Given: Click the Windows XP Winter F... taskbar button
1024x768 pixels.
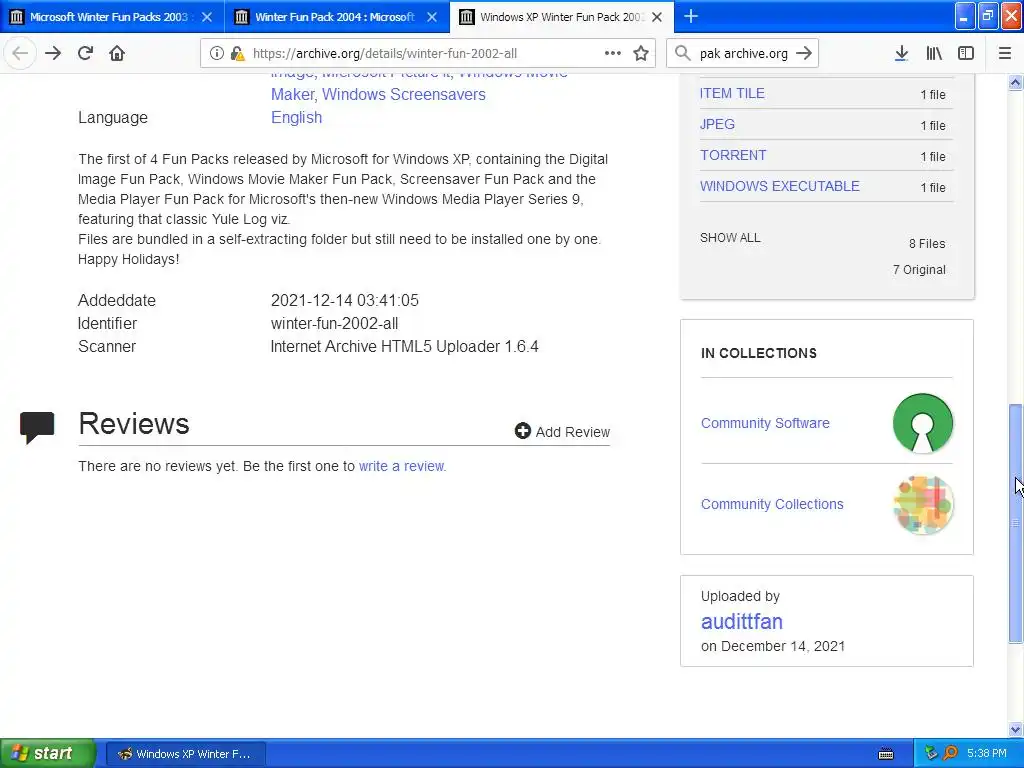Looking at the screenshot, I should pos(185,754).
